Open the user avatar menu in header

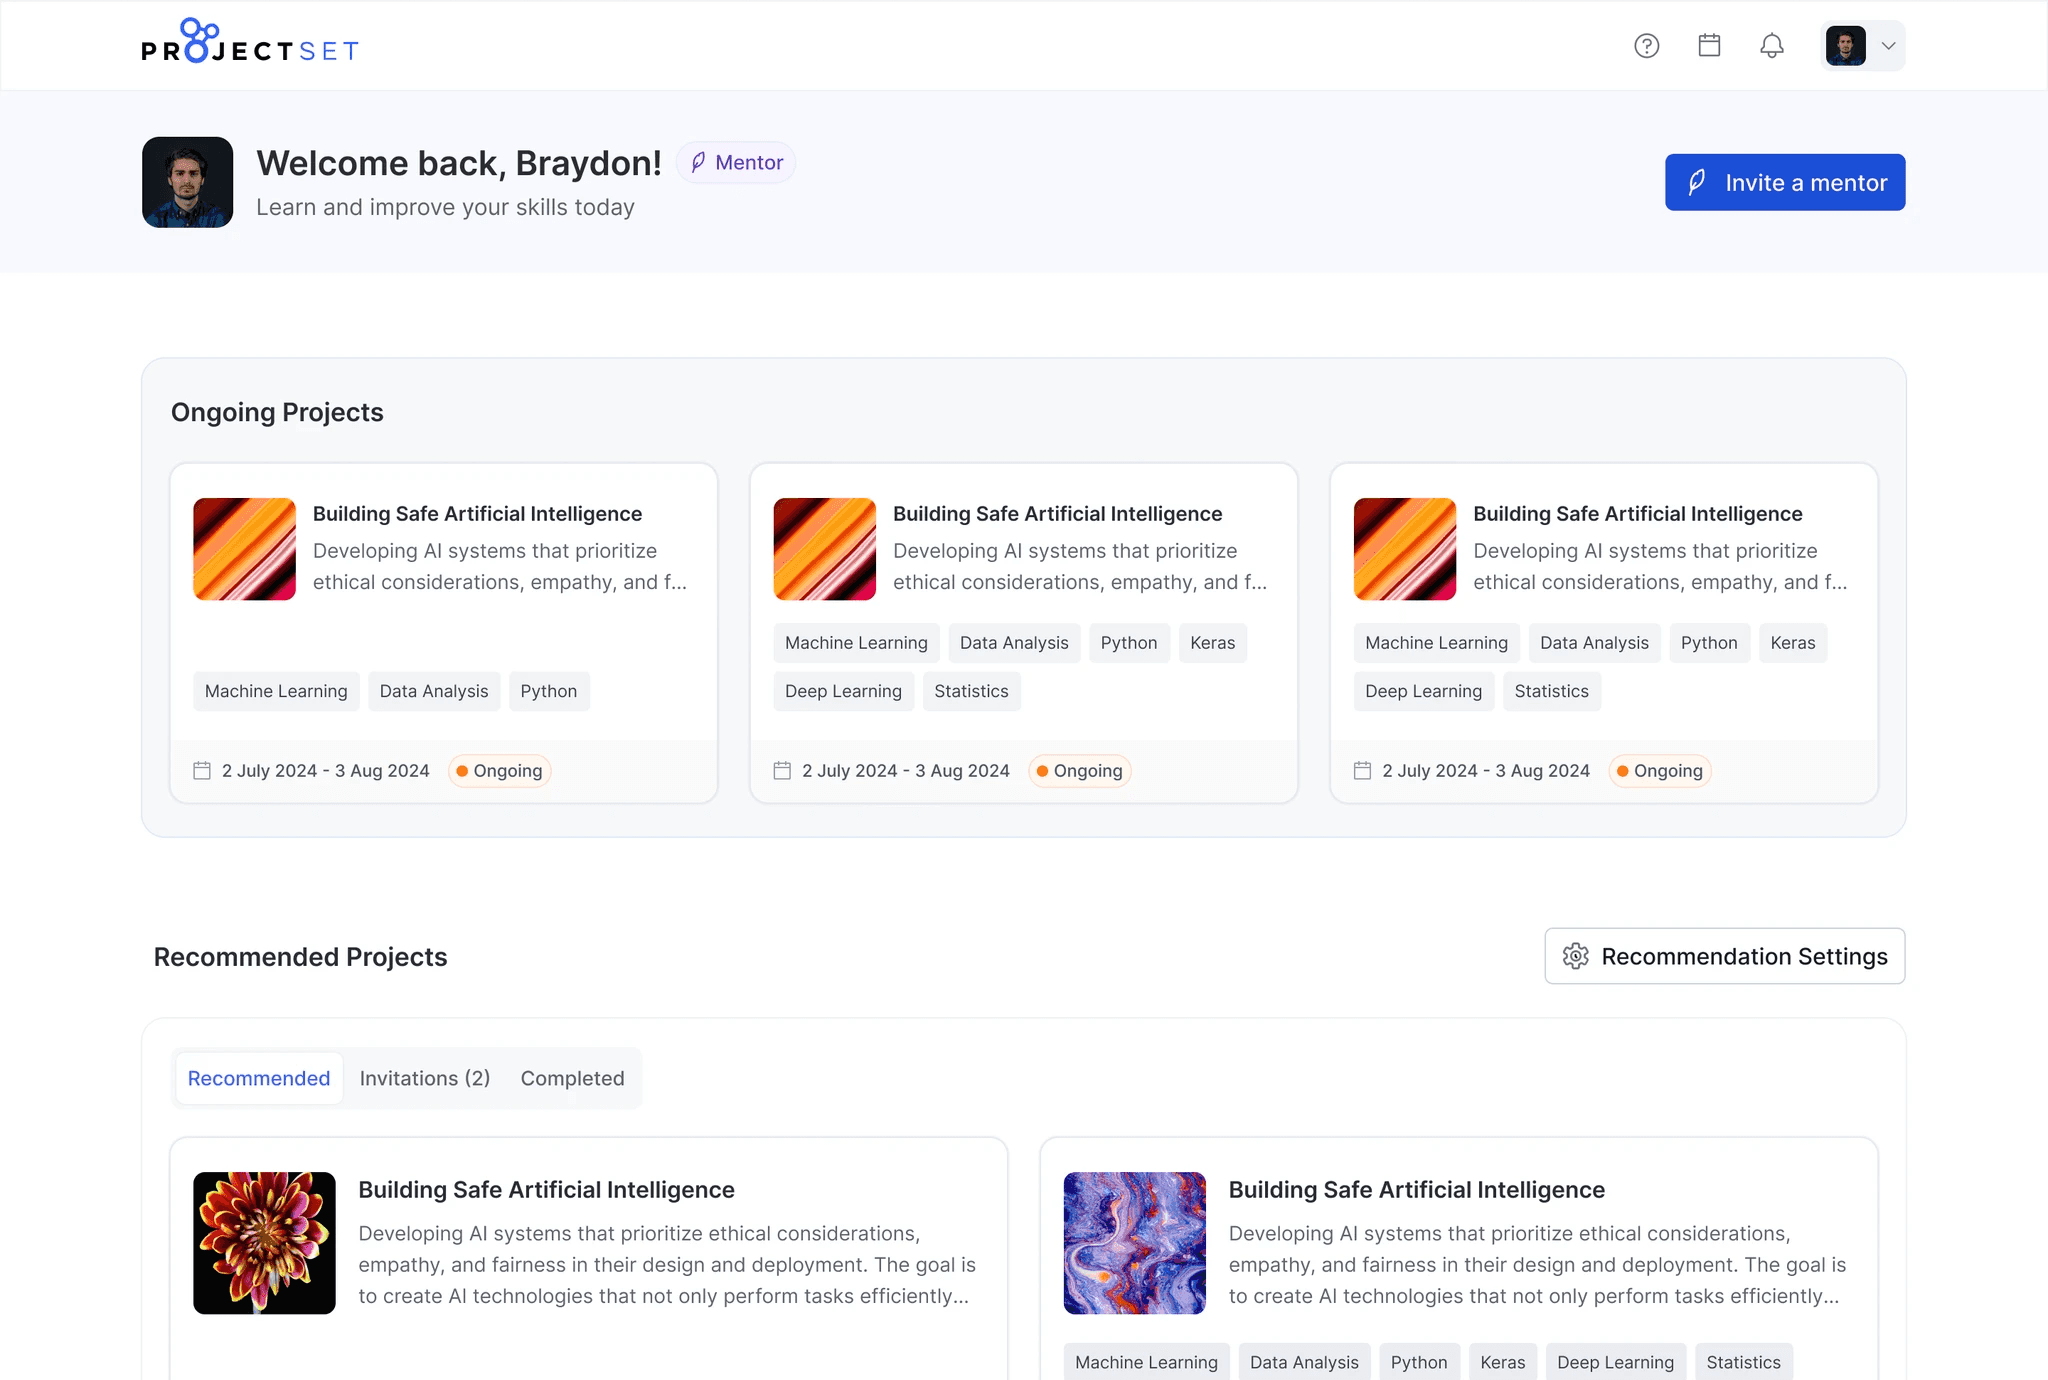1845,46
